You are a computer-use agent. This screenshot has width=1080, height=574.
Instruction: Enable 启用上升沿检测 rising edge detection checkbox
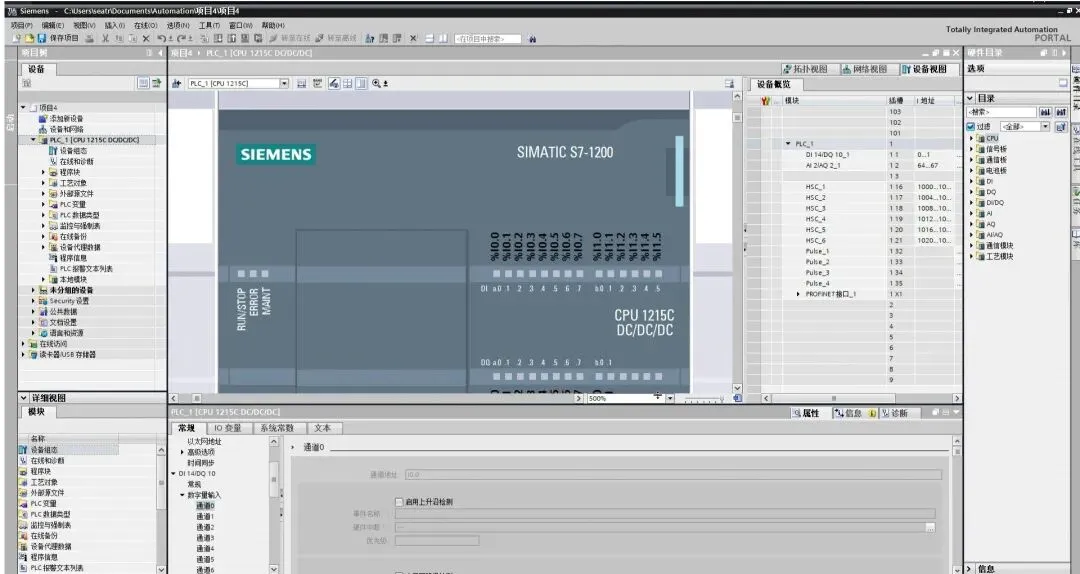coord(398,502)
